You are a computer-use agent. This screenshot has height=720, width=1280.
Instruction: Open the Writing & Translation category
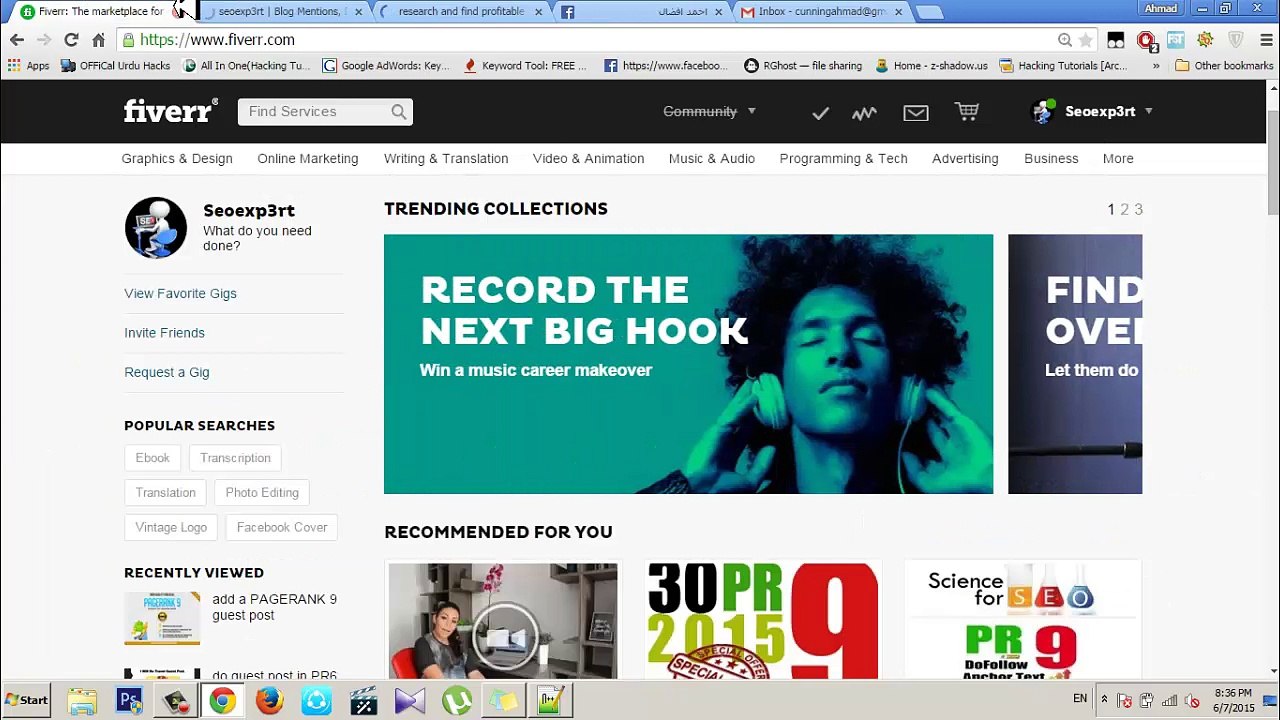(x=446, y=158)
